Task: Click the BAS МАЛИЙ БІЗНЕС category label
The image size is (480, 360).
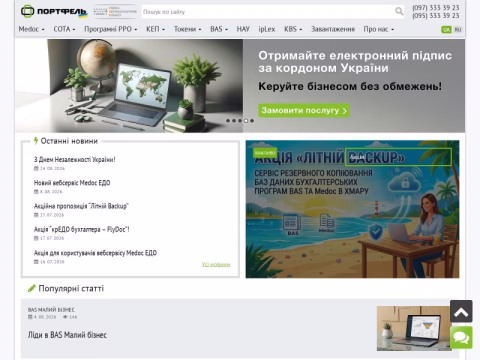Action: [x=51, y=310]
